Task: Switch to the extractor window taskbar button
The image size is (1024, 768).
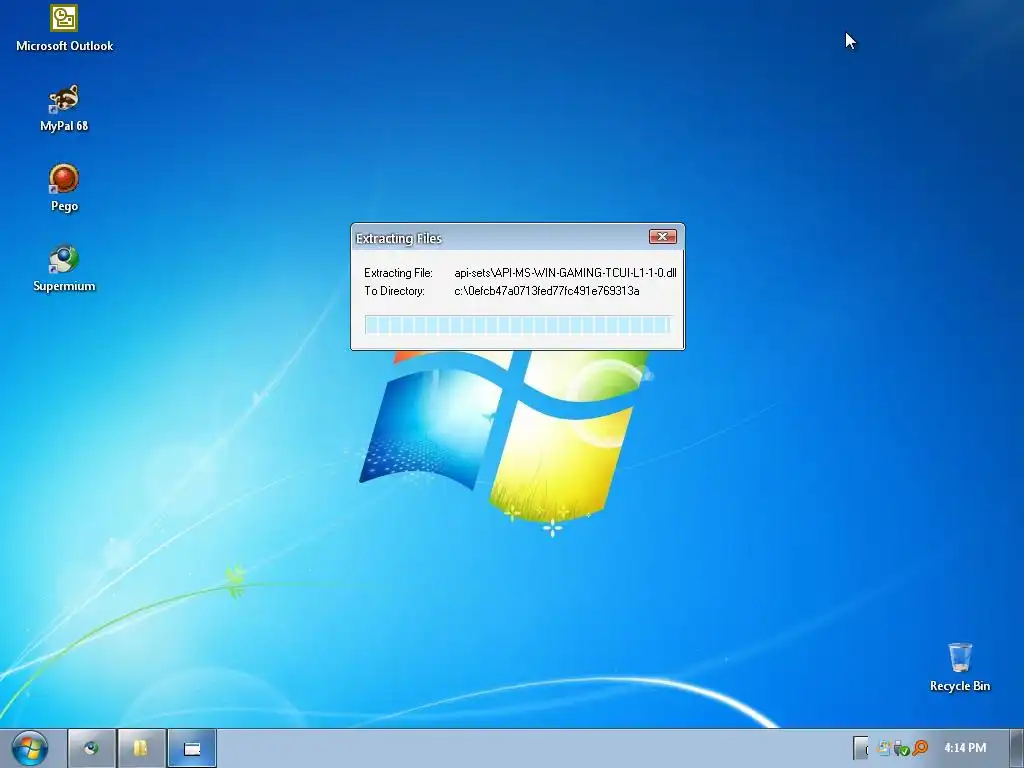Action: (192, 748)
